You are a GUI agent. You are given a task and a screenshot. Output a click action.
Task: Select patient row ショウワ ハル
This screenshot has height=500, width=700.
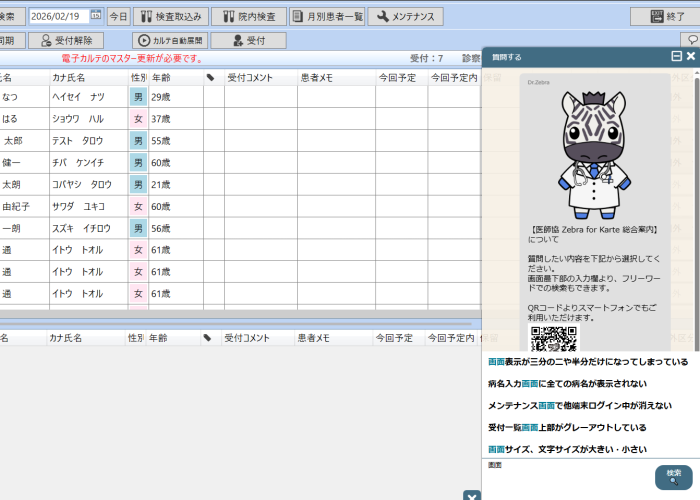coord(241,119)
